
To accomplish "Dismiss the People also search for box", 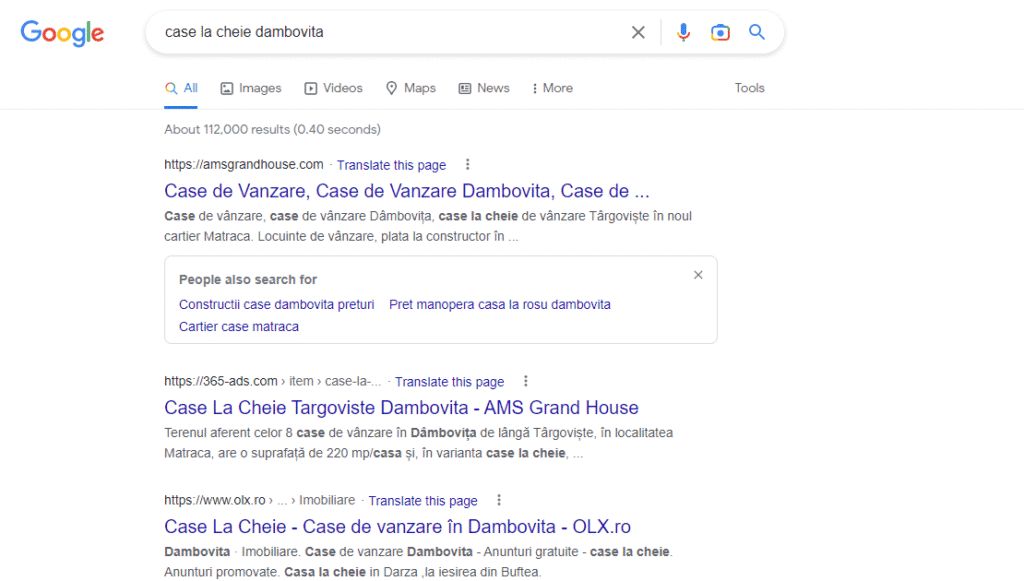I will click(698, 274).
